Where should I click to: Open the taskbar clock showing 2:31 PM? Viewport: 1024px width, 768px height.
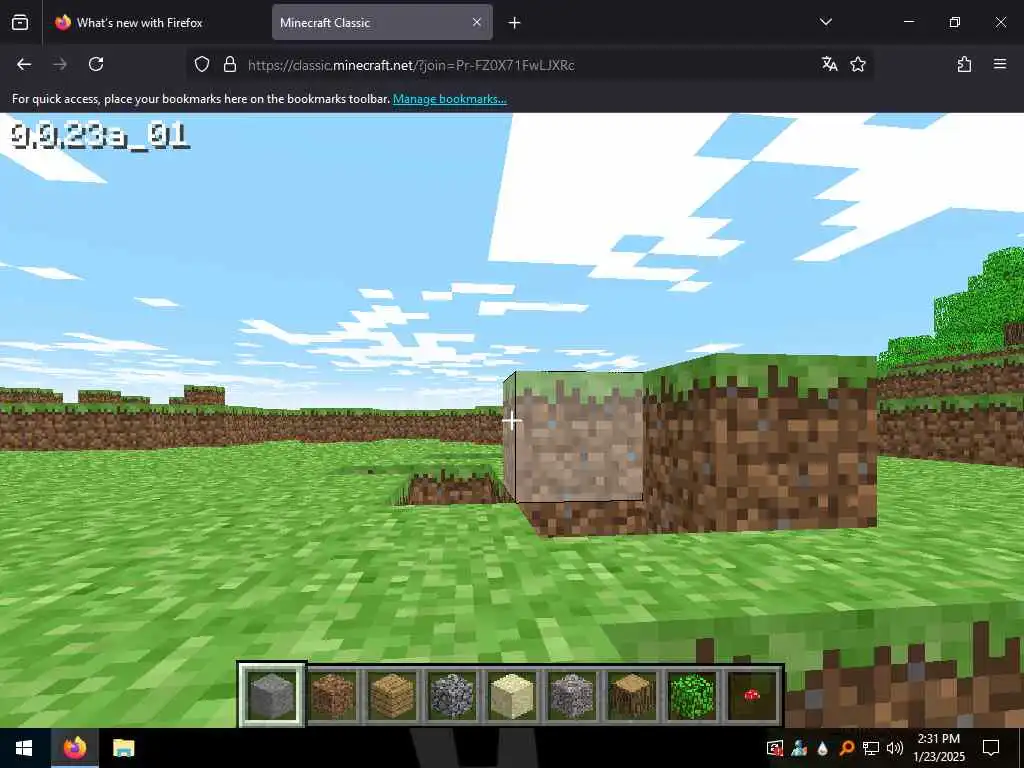(939, 748)
